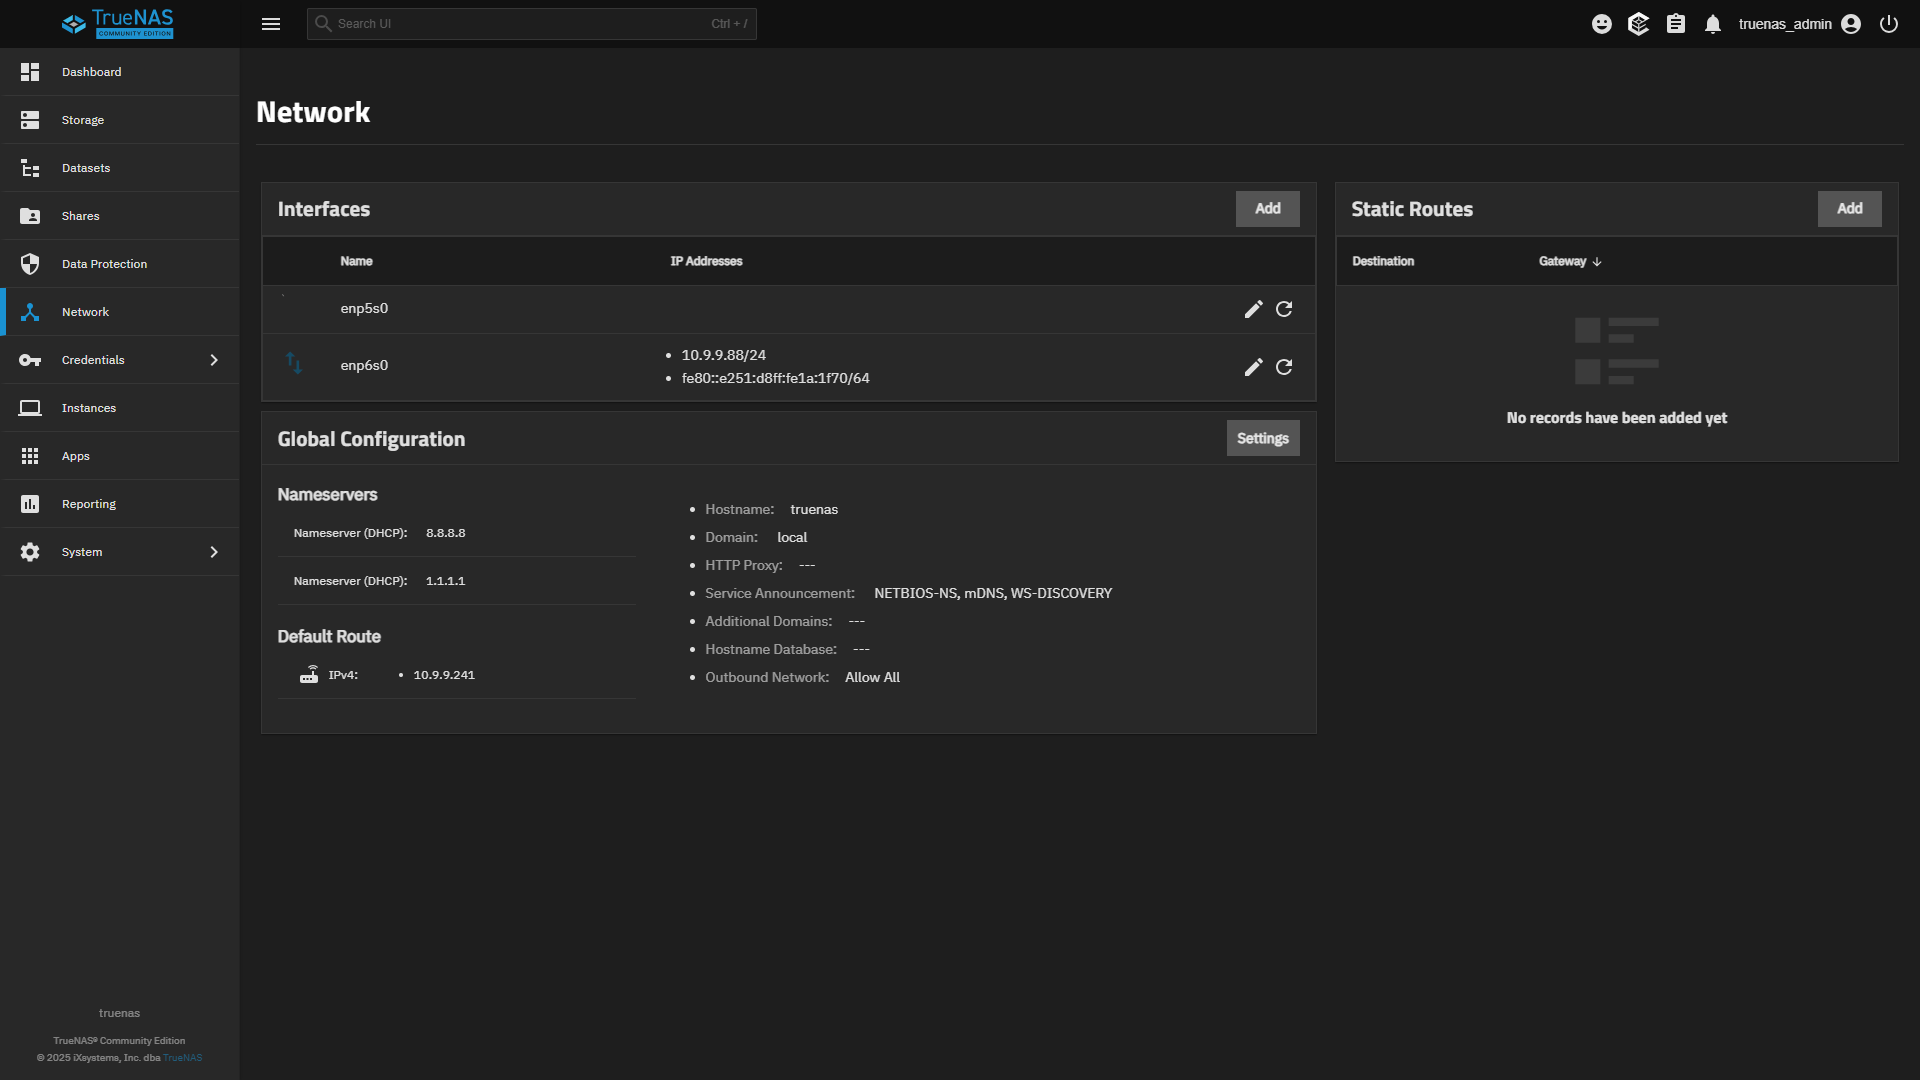Open the jobs clipboard icon
1920x1080 pixels.
pyautogui.click(x=1676, y=24)
